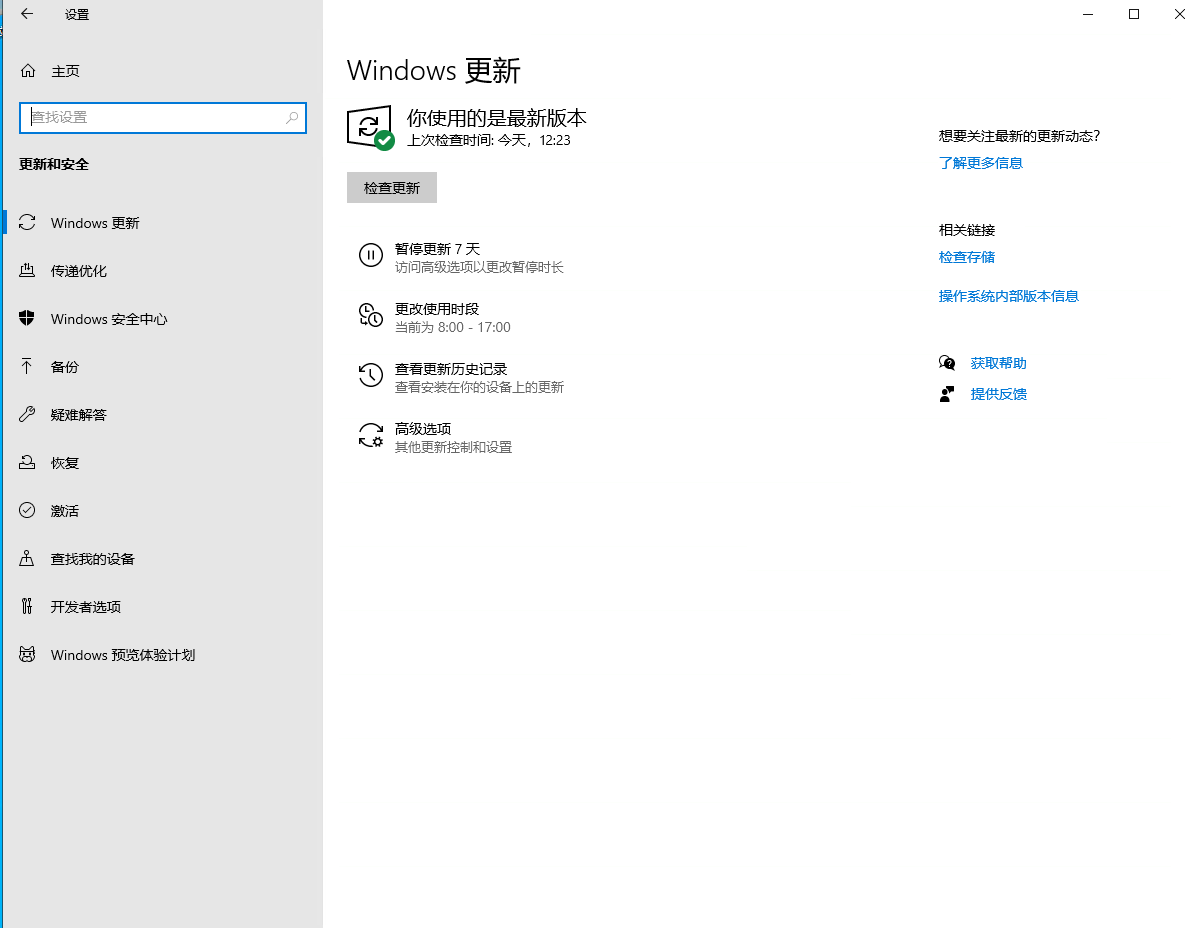1202x928 pixels.
Task: Open 高级选项 advanced options
Action: point(435,437)
